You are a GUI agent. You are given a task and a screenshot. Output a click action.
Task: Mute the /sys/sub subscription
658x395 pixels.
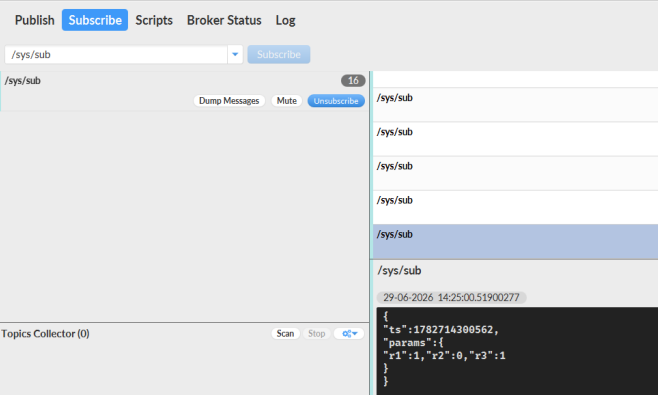pos(287,101)
